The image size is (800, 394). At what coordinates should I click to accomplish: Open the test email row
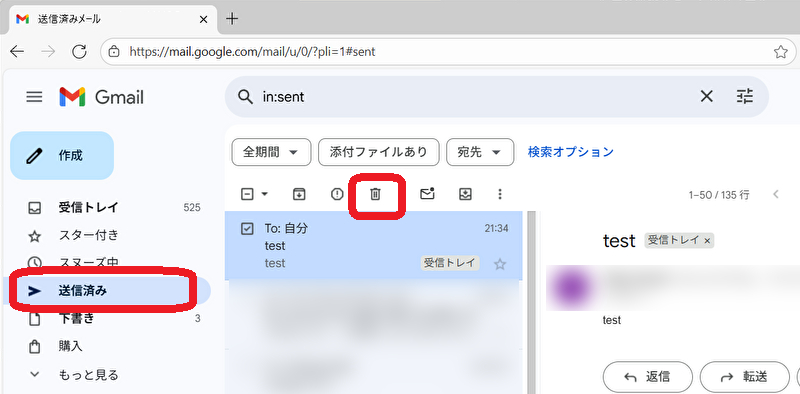[x=373, y=245]
